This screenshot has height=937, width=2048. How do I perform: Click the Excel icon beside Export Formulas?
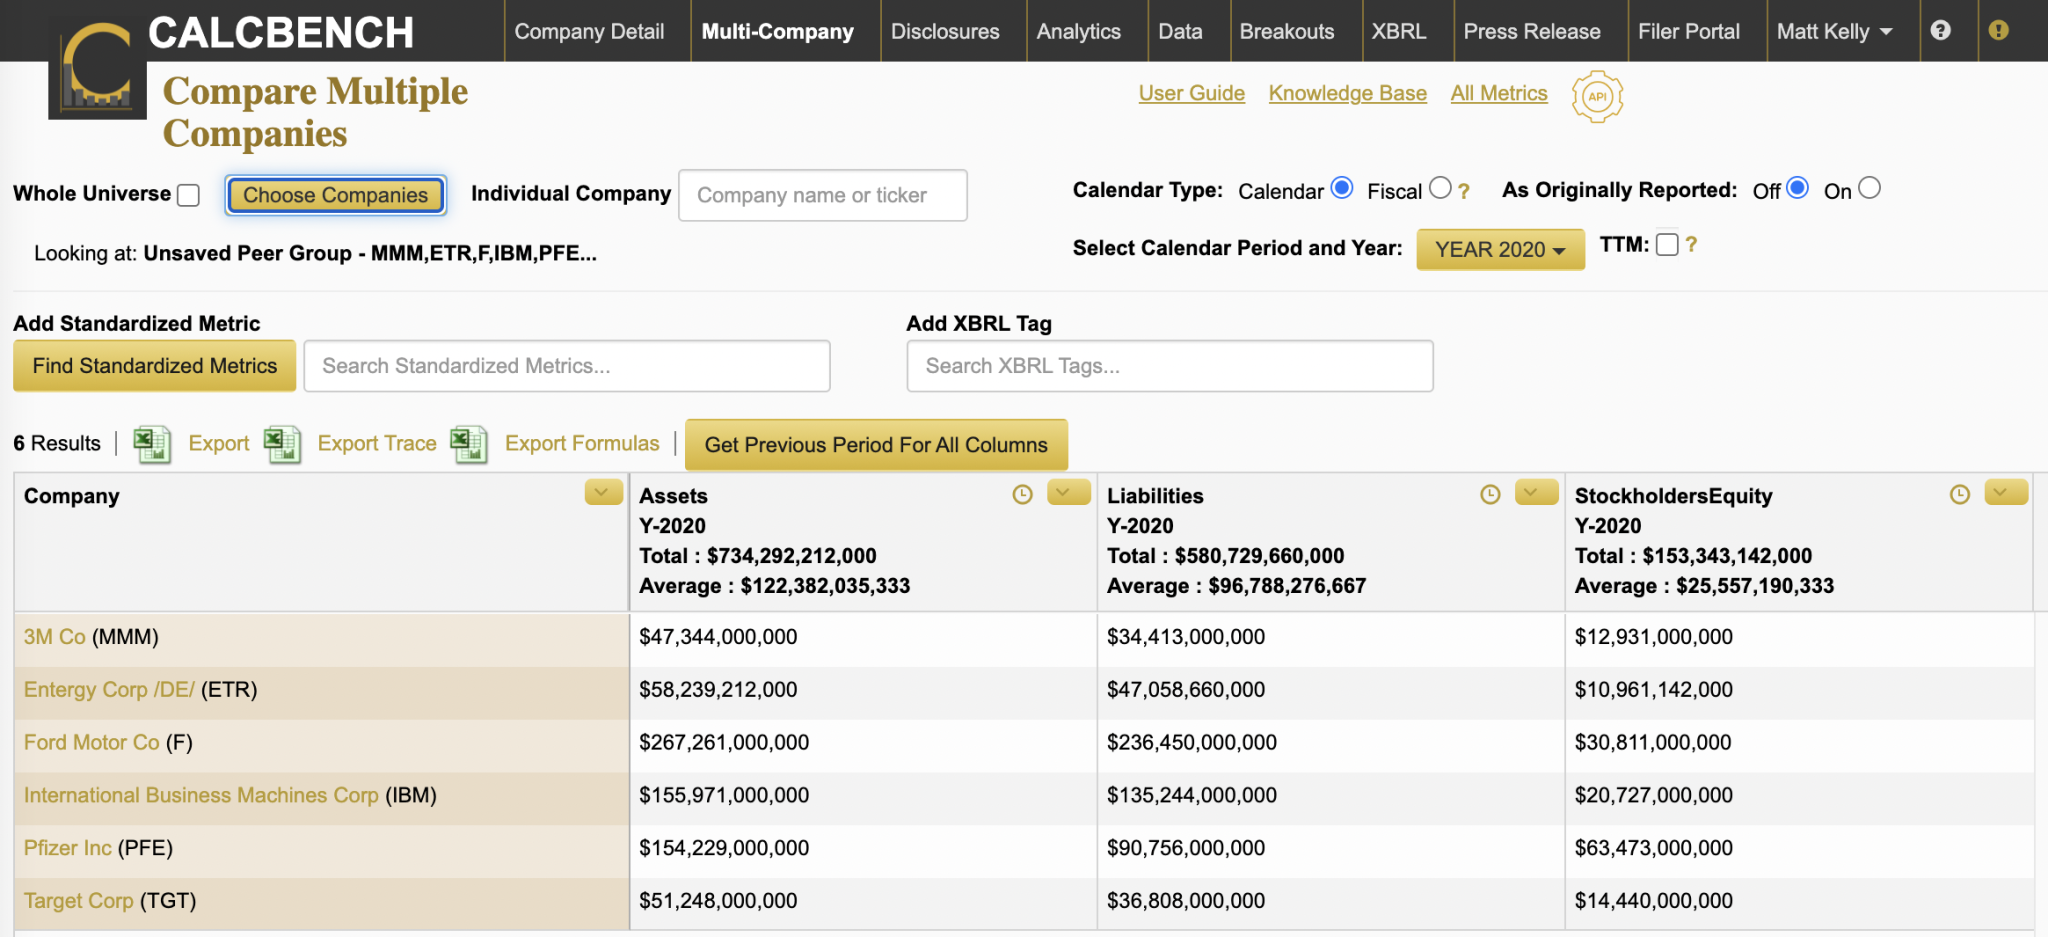click(468, 444)
